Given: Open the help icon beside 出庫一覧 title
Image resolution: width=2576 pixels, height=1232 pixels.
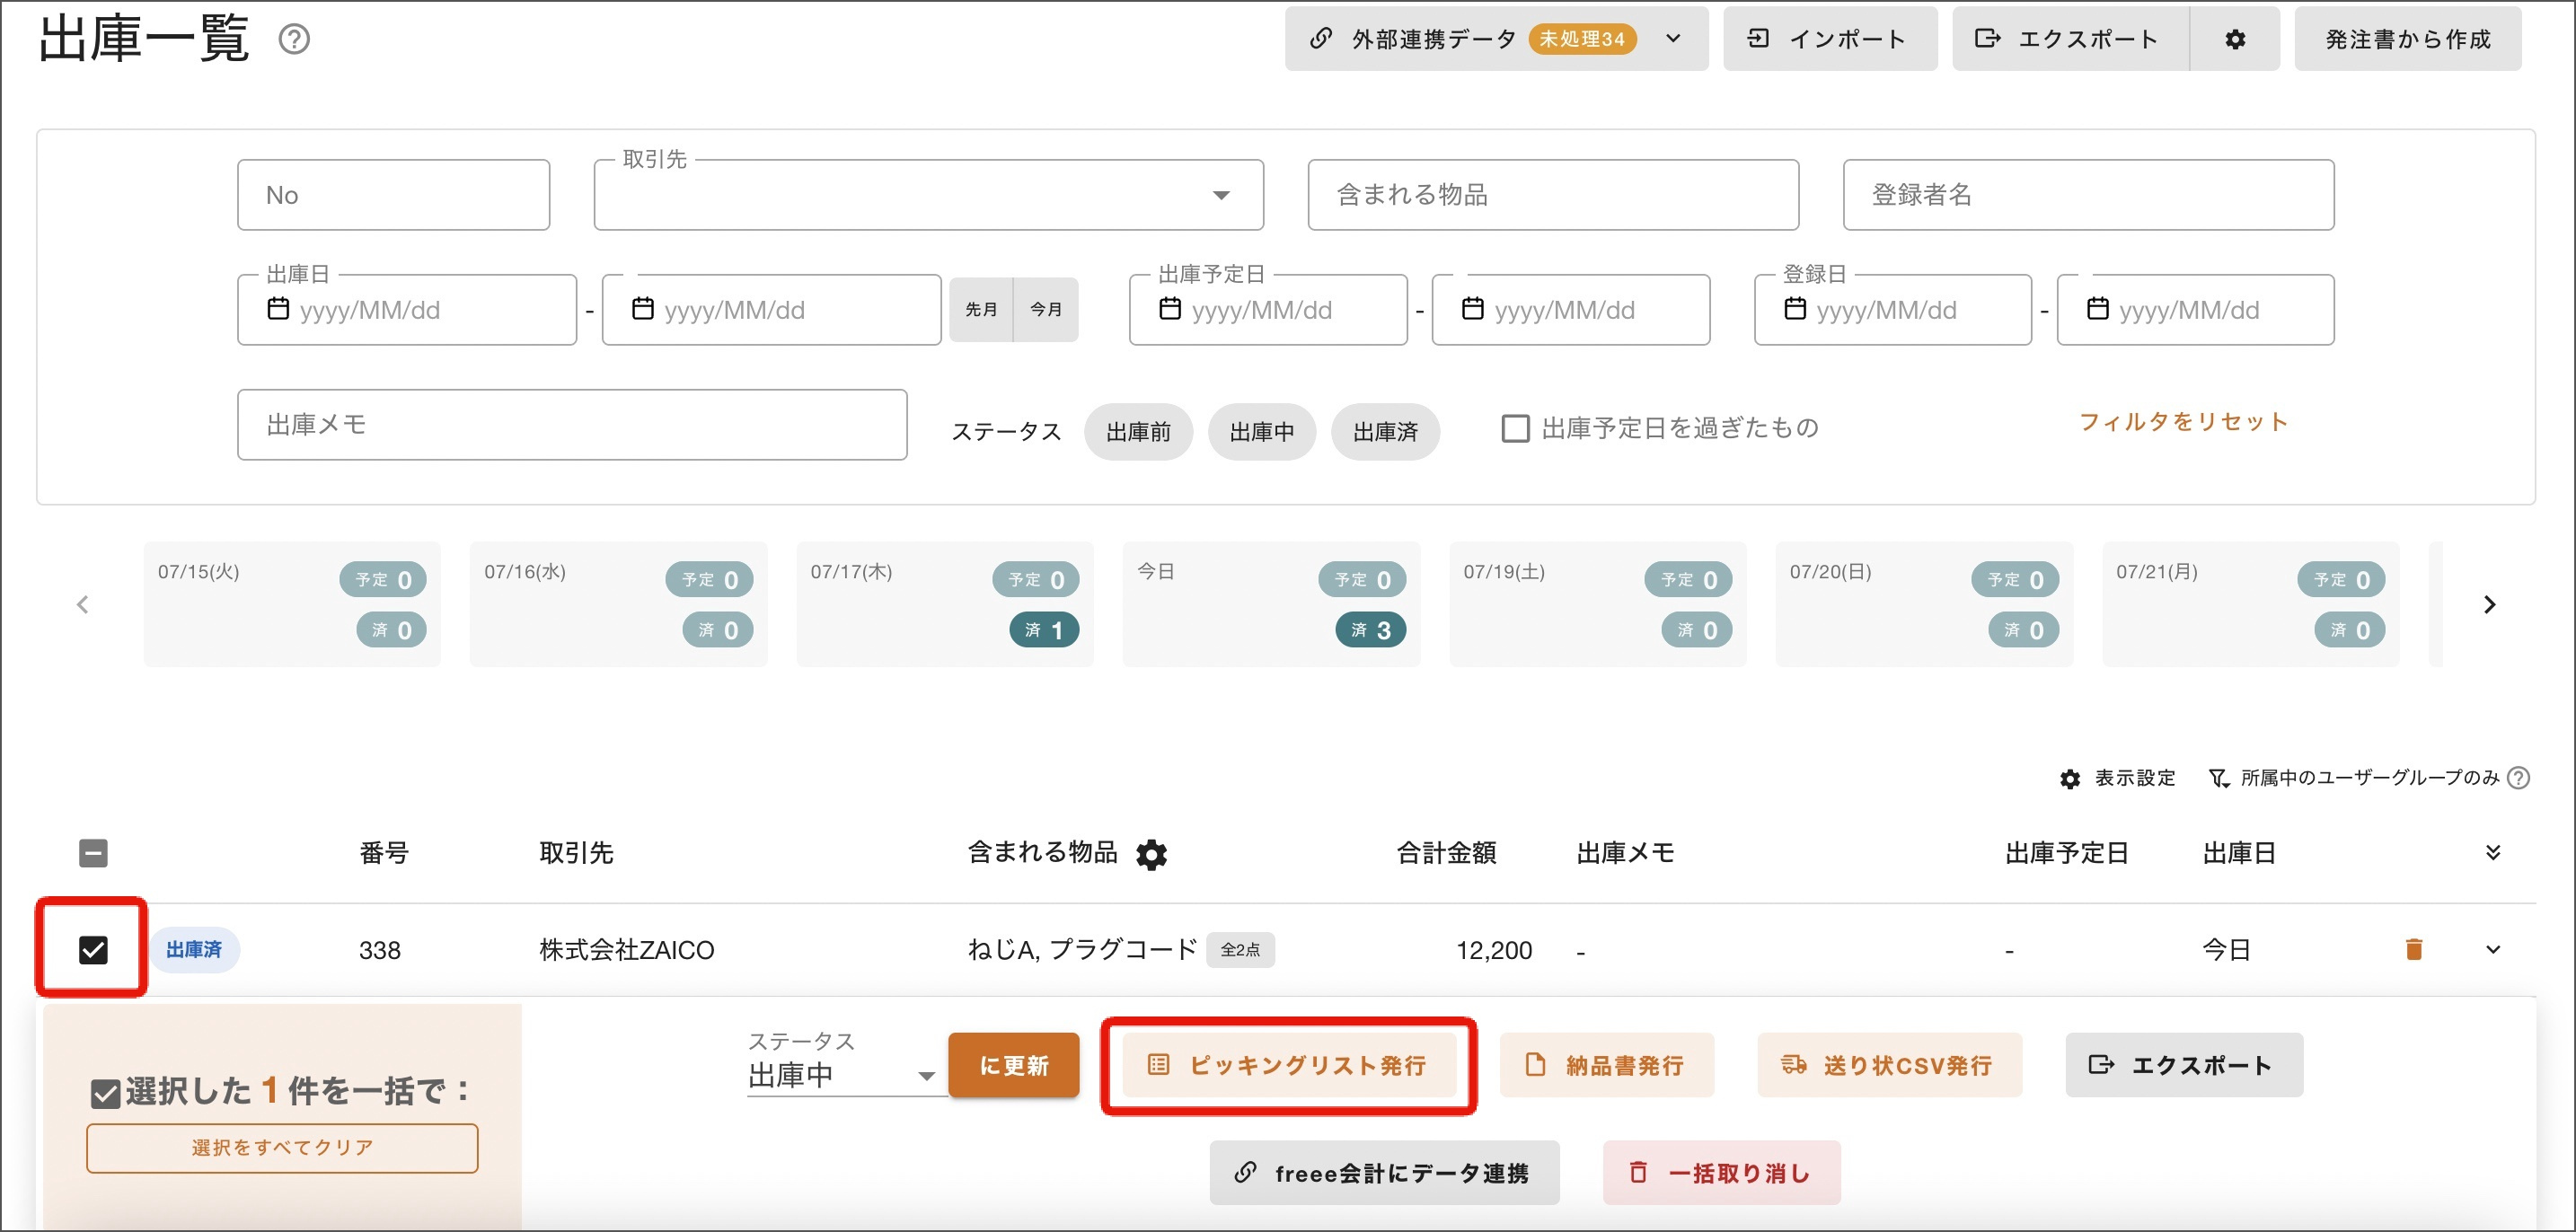Looking at the screenshot, I should pos(294,40).
